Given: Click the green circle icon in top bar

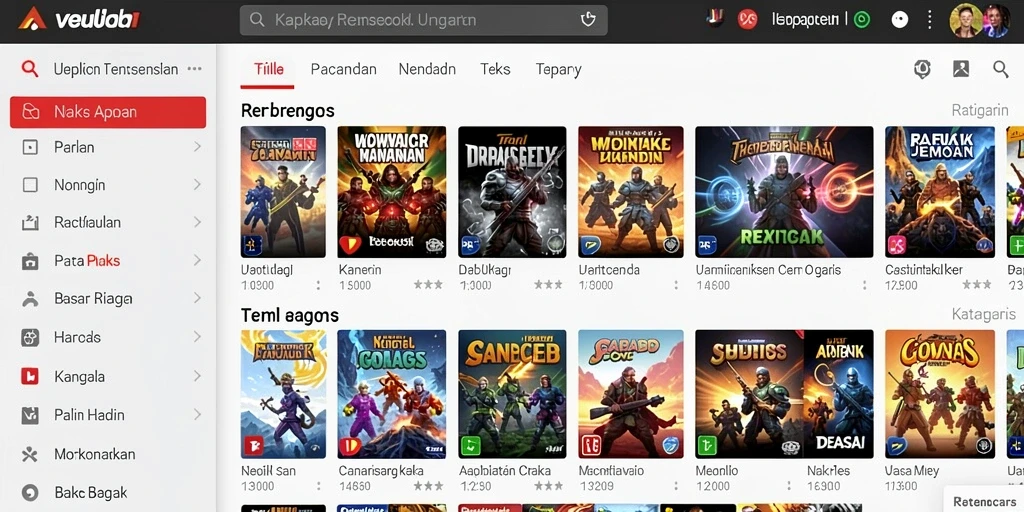Looking at the screenshot, I should 862,20.
